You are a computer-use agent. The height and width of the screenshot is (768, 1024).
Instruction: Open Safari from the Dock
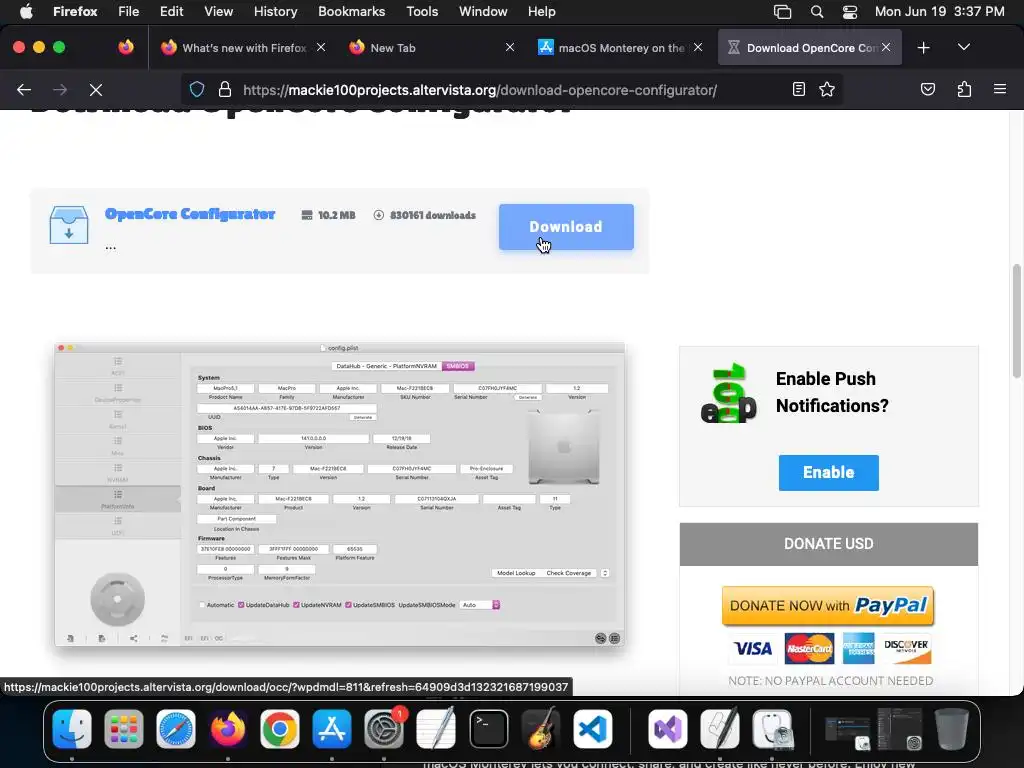click(x=176, y=728)
